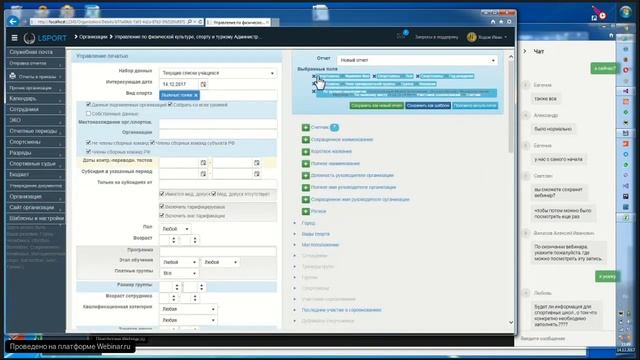This screenshot has height=360, width=640.
Task: Click Запросы в поддержку in header
Action: [x=436, y=37]
